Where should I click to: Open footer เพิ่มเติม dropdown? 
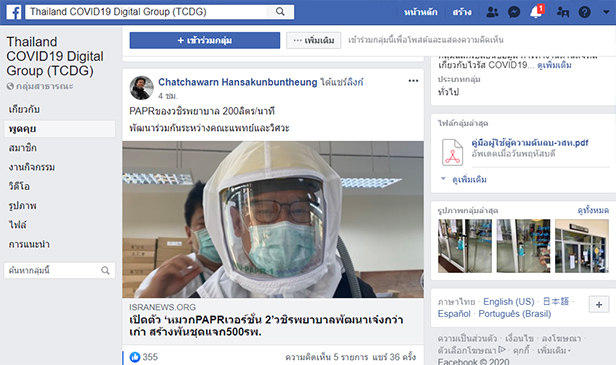(x=554, y=350)
